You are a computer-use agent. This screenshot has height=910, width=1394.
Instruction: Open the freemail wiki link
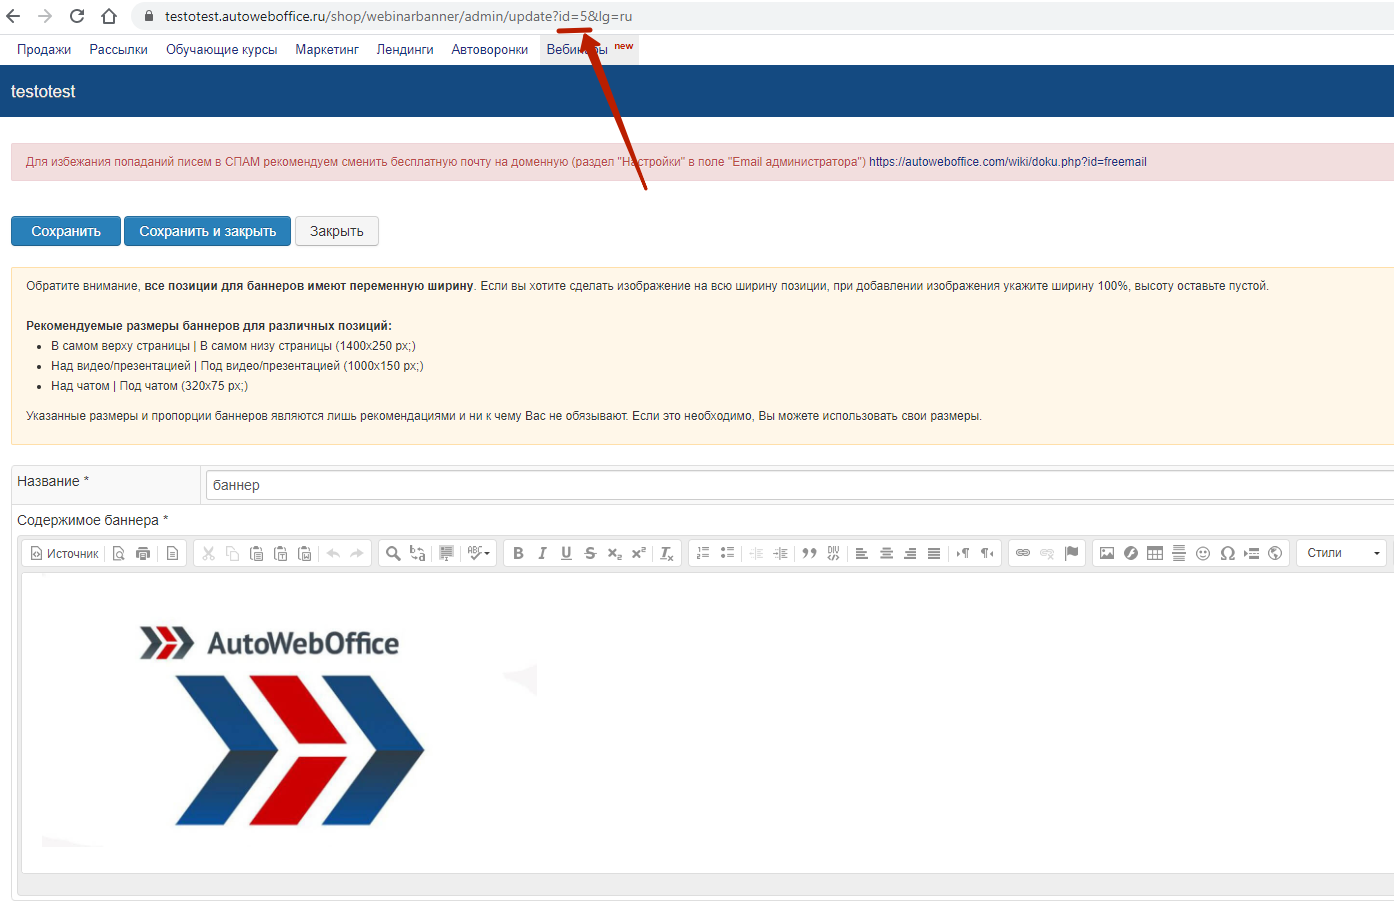click(x=1007, y=162)
